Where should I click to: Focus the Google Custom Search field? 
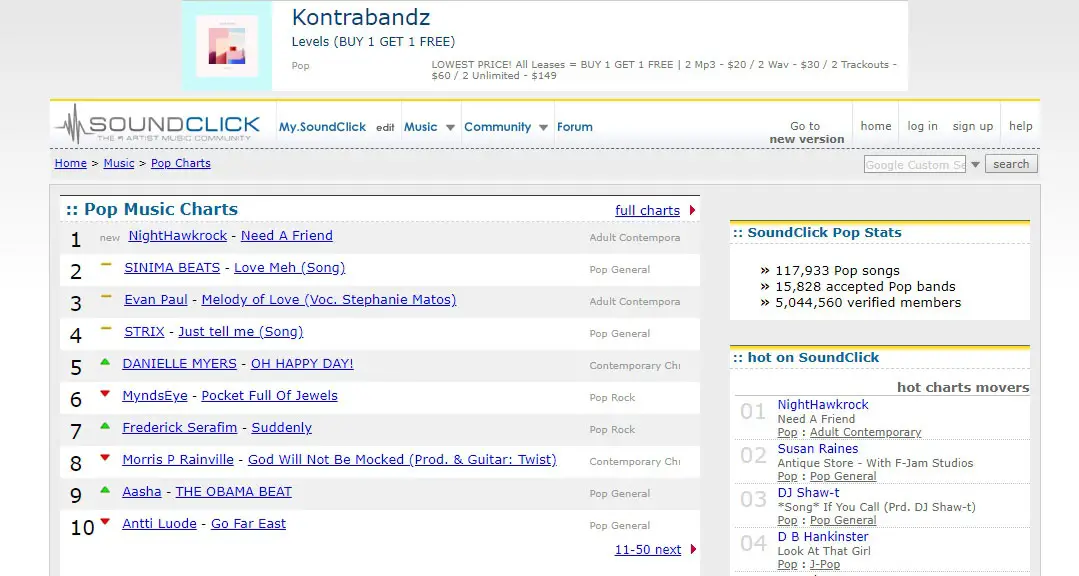coord(915,164)
